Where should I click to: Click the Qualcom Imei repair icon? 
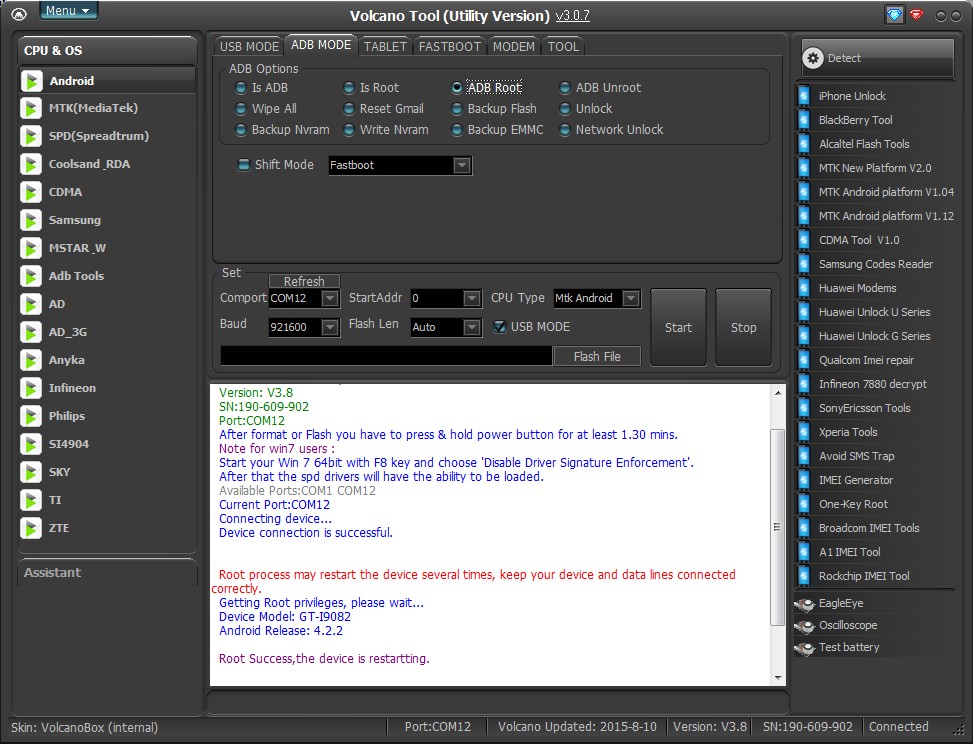click(804, 360)
